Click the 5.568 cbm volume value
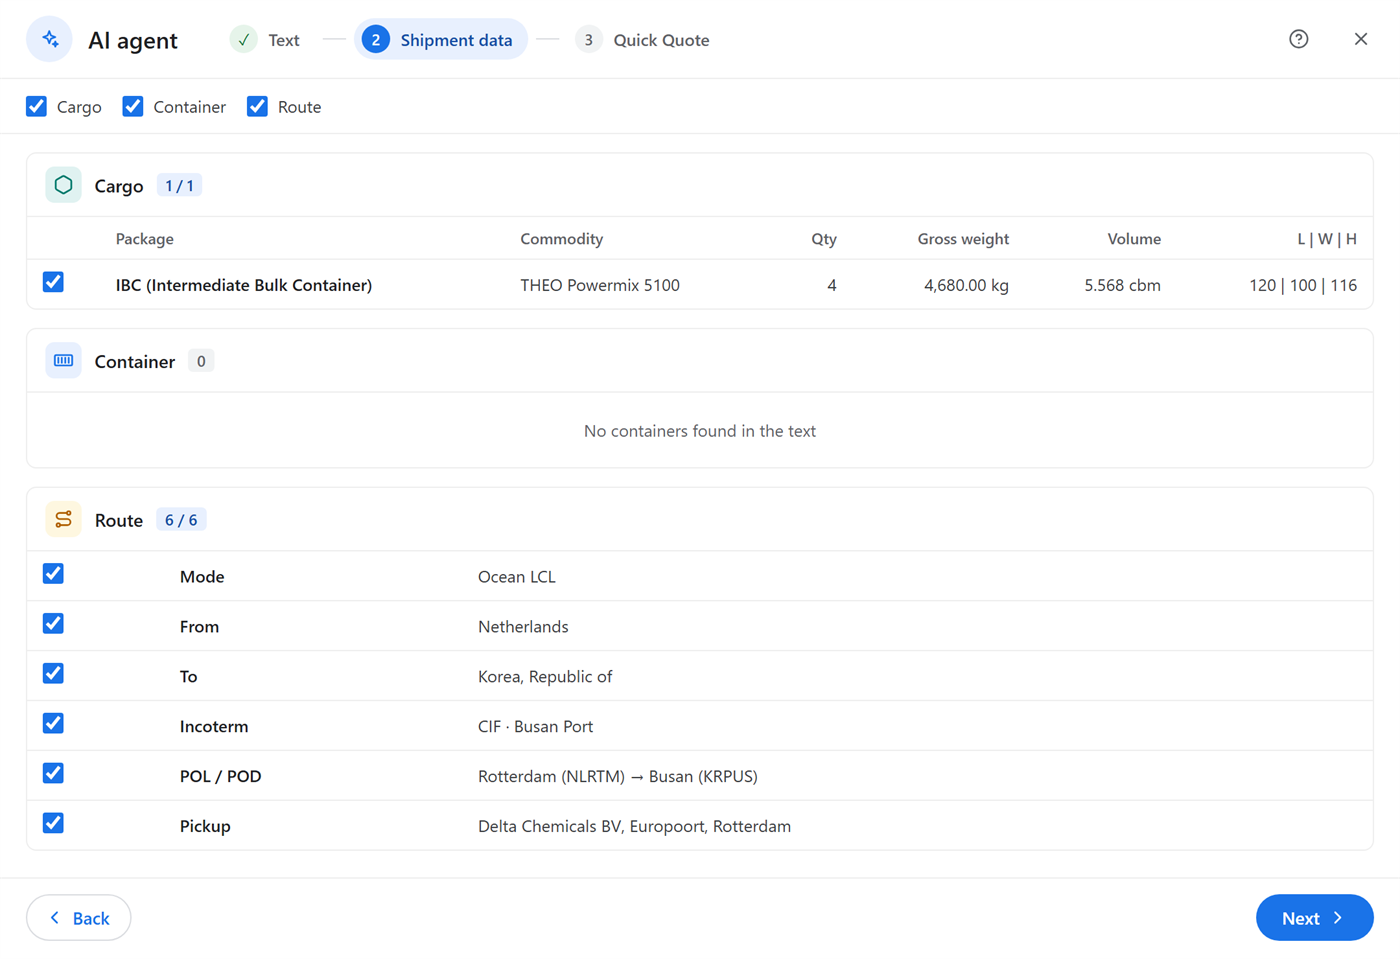 click(x=1122, y=285)
